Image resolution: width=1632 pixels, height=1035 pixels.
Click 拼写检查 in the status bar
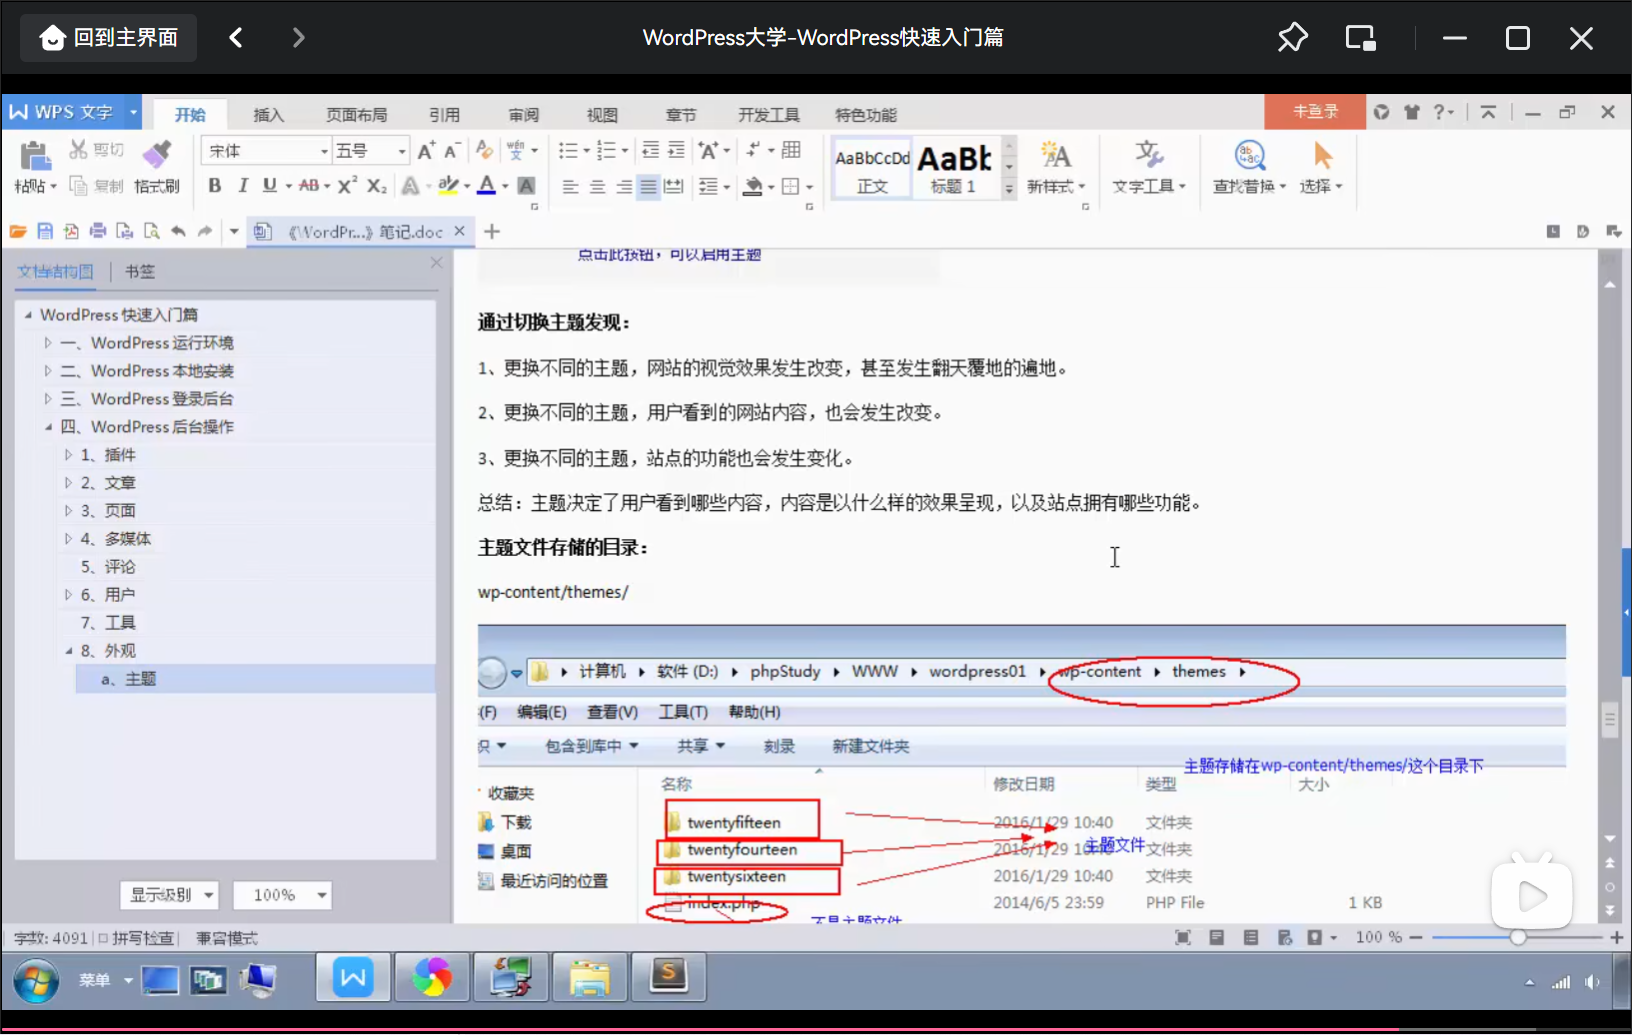point(136,938)
